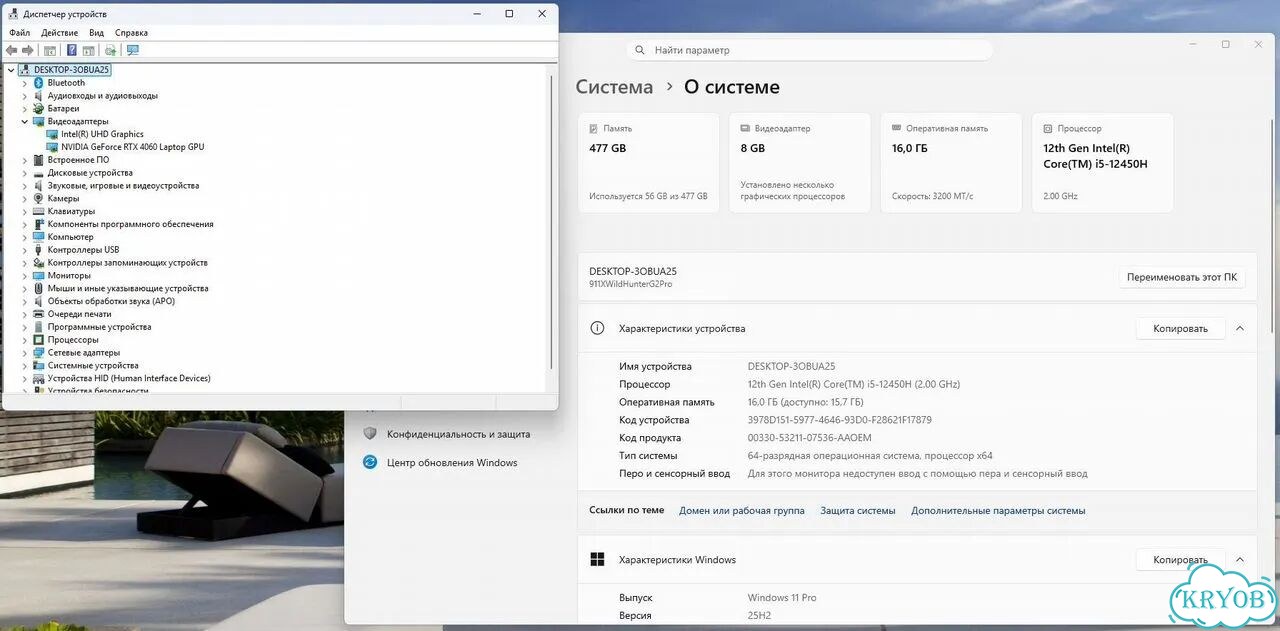Click the printer icon for Очереди печати
1280x631 pixels.
coord(39,314)
